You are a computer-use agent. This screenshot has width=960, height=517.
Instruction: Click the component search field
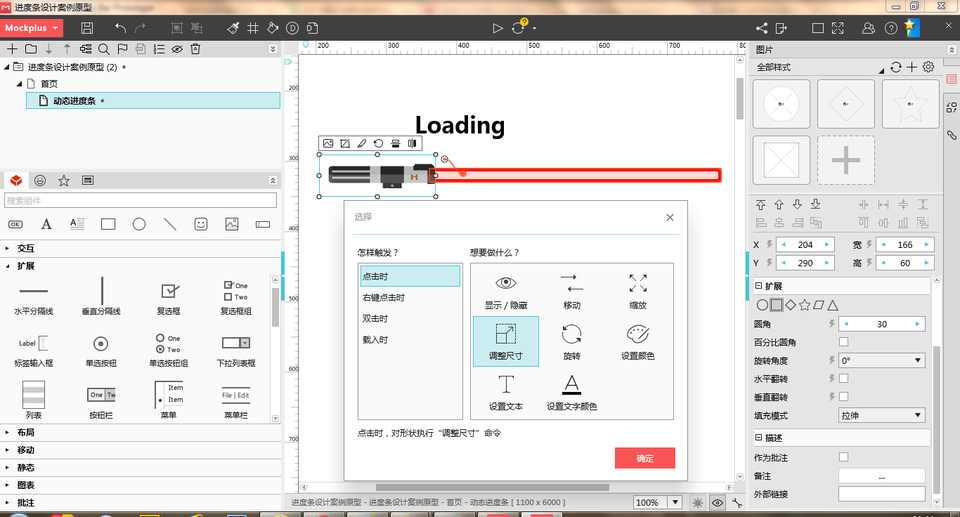click(x=140, y=200)
